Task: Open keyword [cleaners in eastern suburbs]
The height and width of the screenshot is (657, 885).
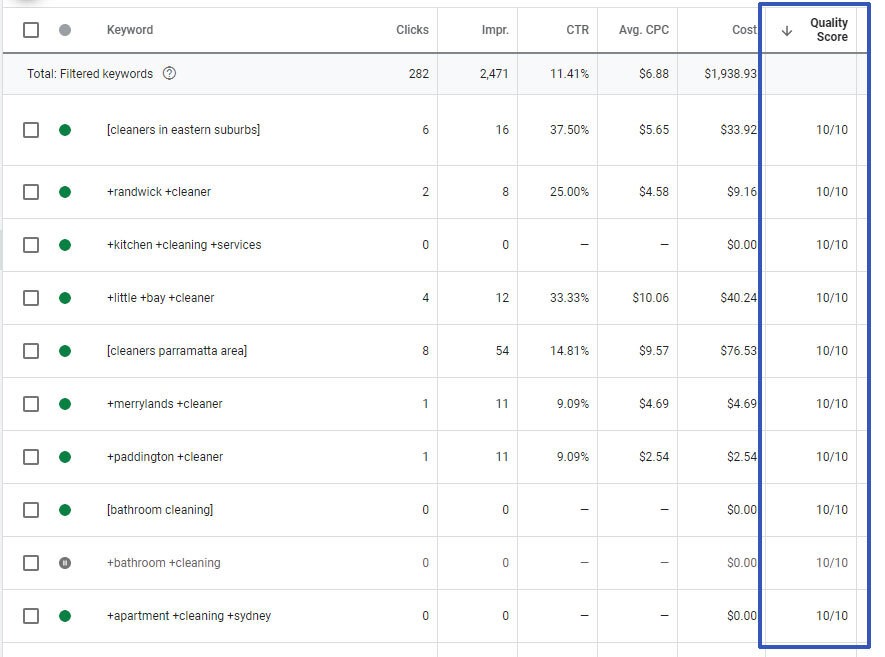Action: 183,130
